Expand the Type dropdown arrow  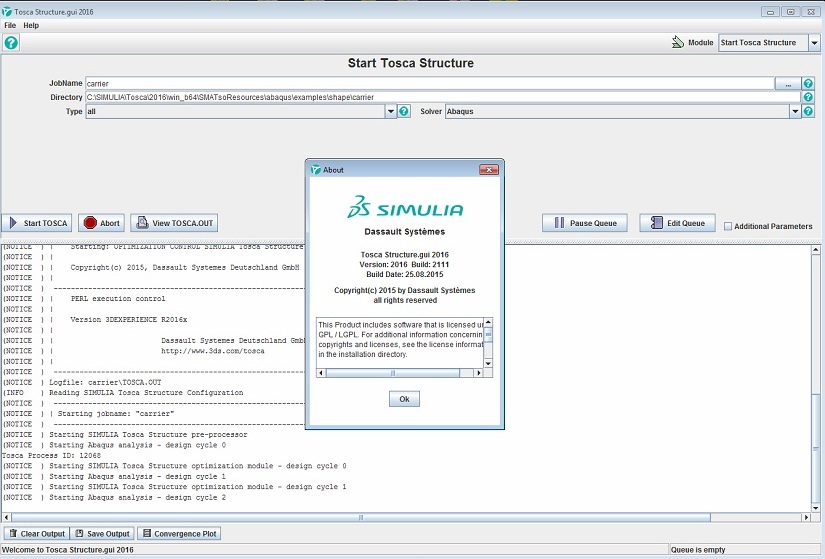pos(390,111)
